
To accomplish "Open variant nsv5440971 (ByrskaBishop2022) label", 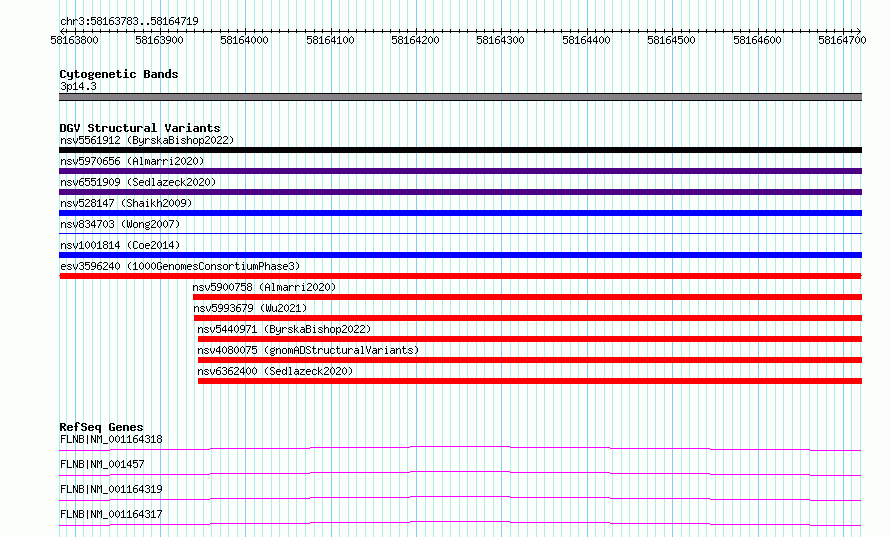I will [x=284, y=329].
